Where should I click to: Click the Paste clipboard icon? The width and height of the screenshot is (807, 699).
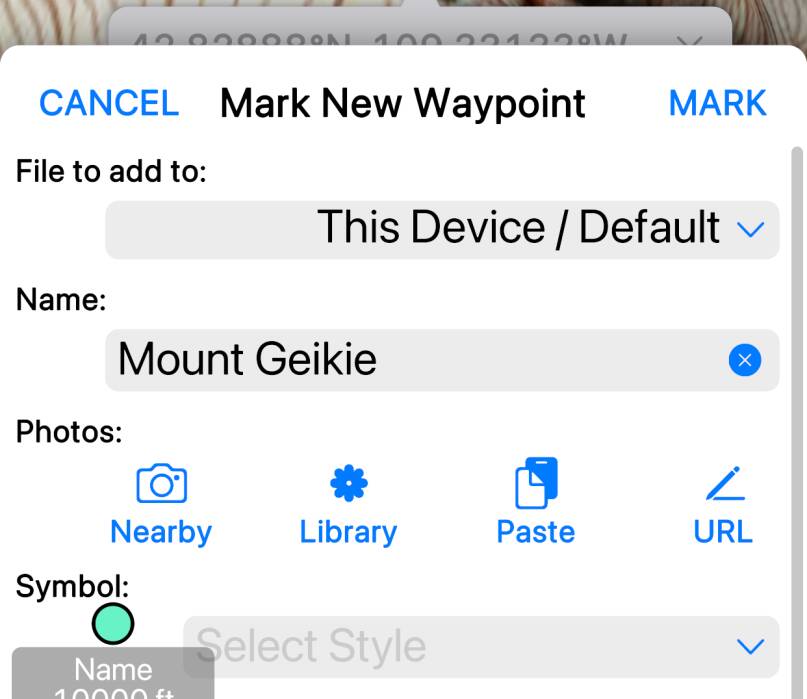(x=536, y=482)
